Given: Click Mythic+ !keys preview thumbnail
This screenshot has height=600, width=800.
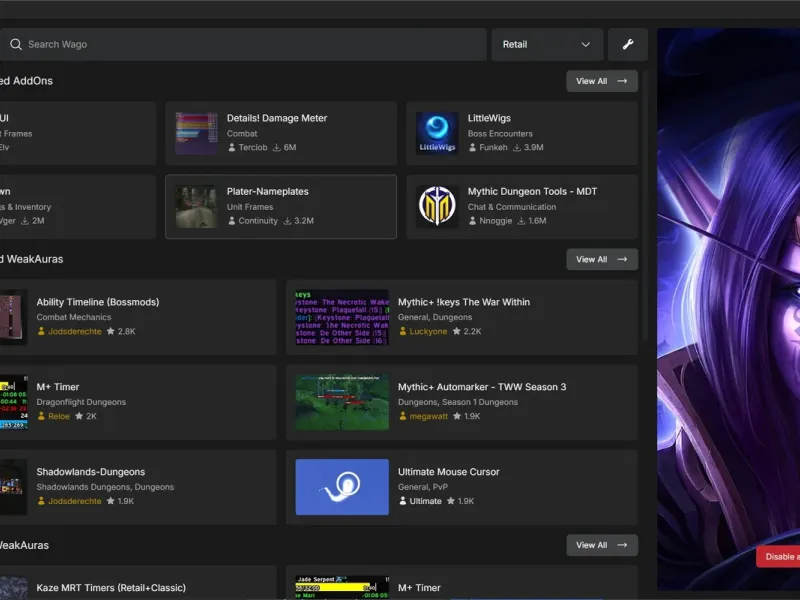Looking at the screenshot, I should 342,317.
